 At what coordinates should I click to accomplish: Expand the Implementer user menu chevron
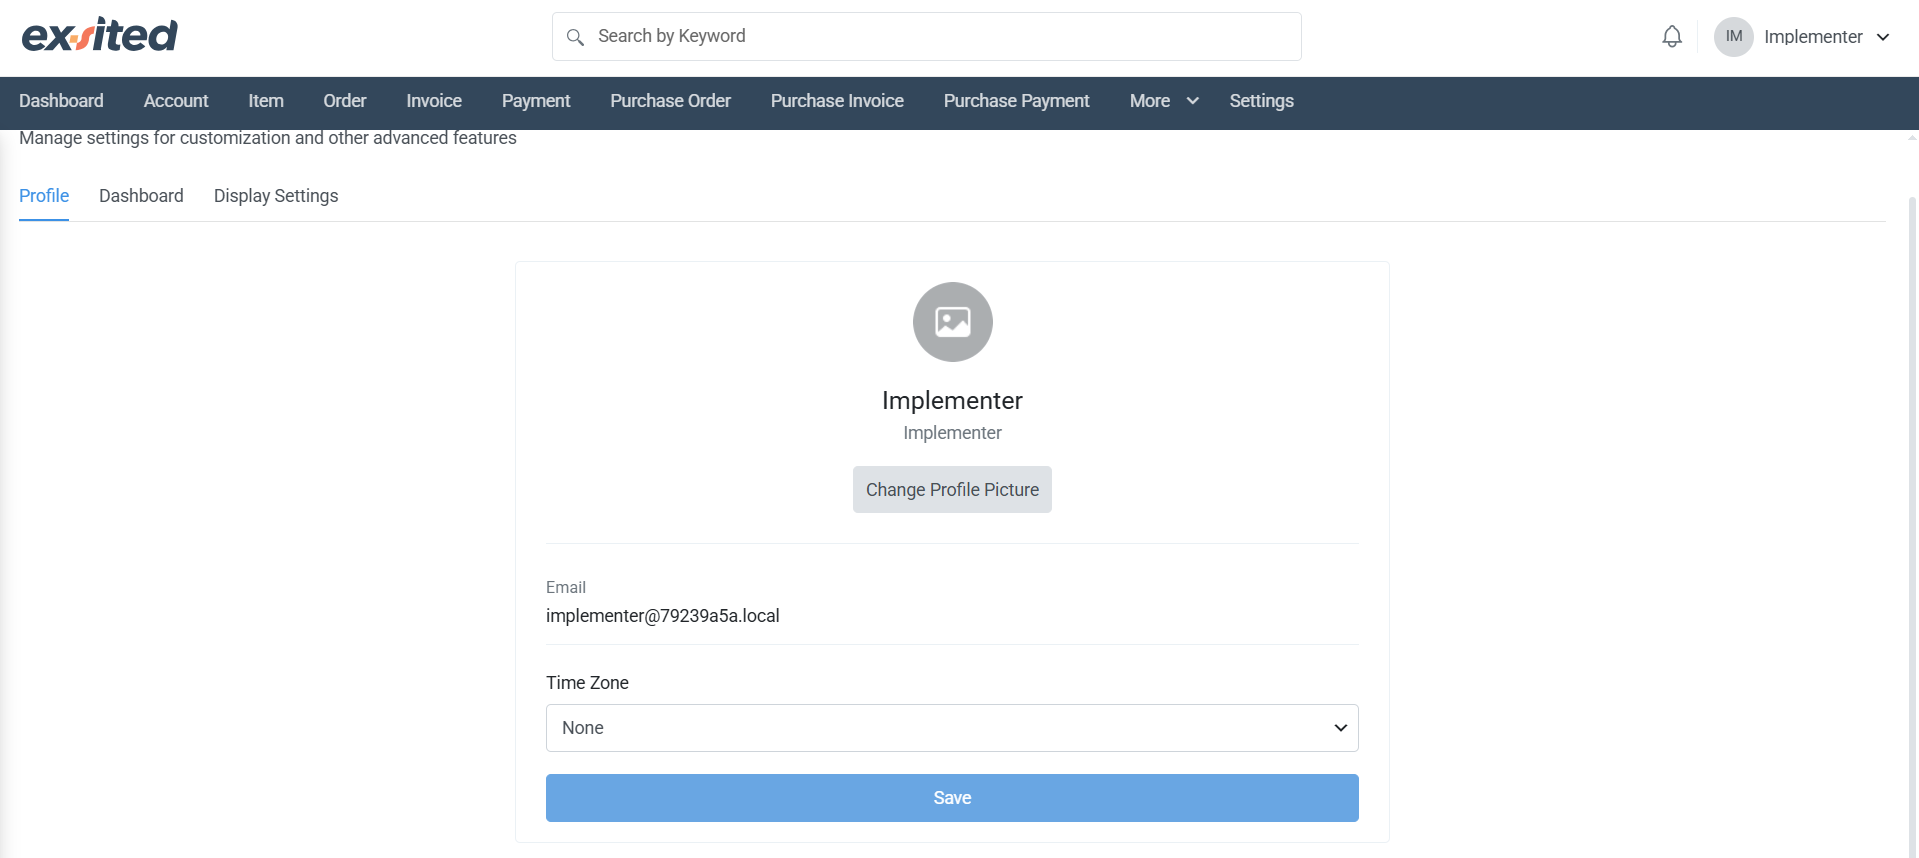click(1883, 37)
